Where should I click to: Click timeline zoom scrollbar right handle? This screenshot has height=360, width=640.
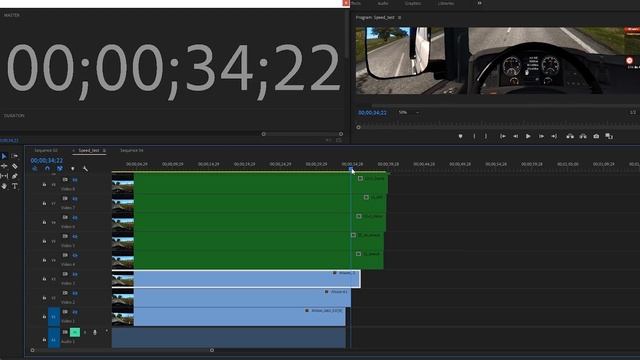coord(212,350)
